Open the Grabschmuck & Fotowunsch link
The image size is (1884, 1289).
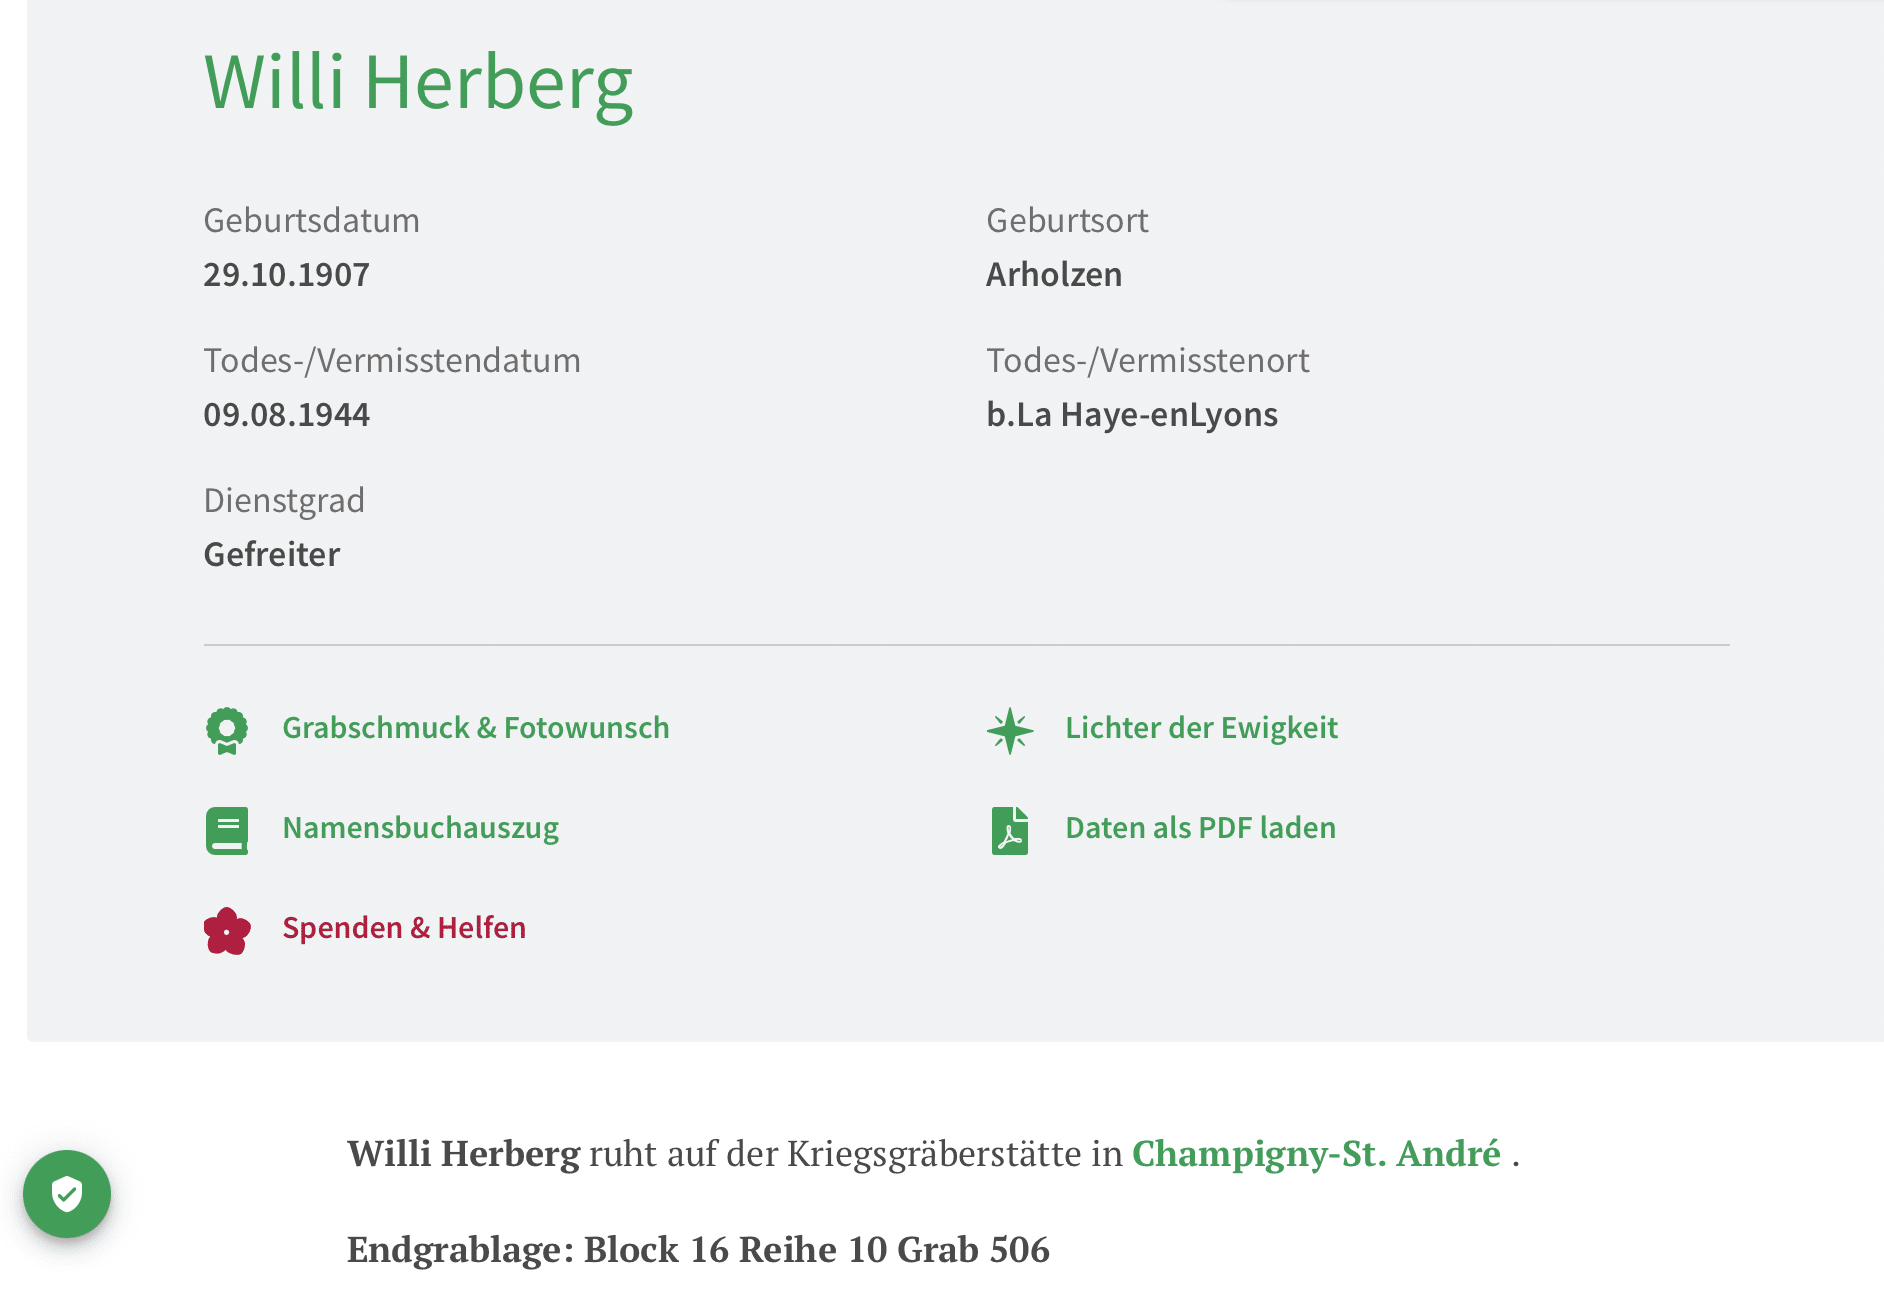tap(475, 728)
